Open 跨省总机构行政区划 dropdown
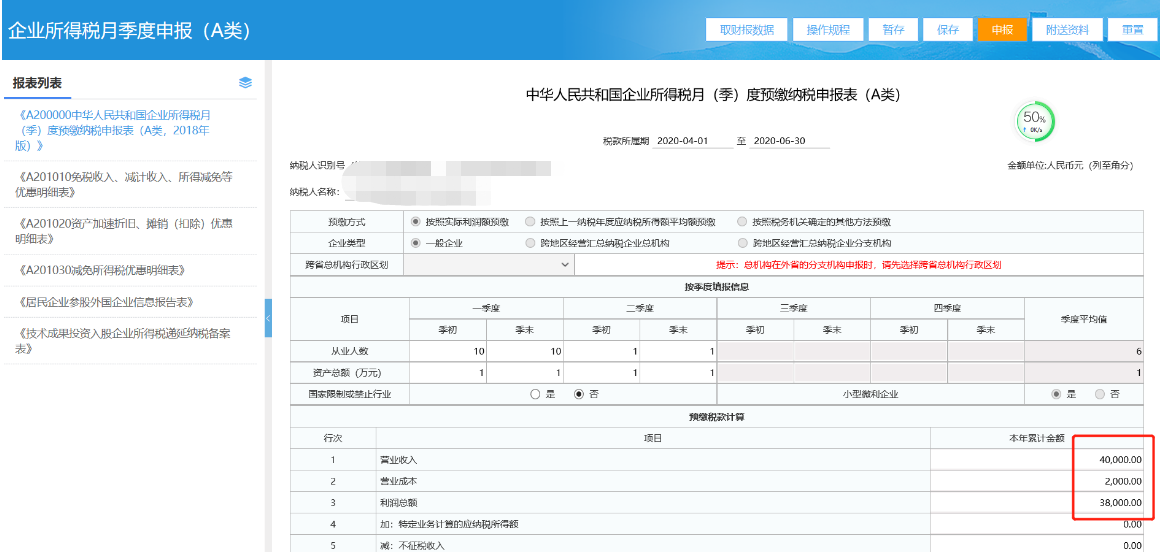This screenshot has height=556, width=1161. coord(489,264)
